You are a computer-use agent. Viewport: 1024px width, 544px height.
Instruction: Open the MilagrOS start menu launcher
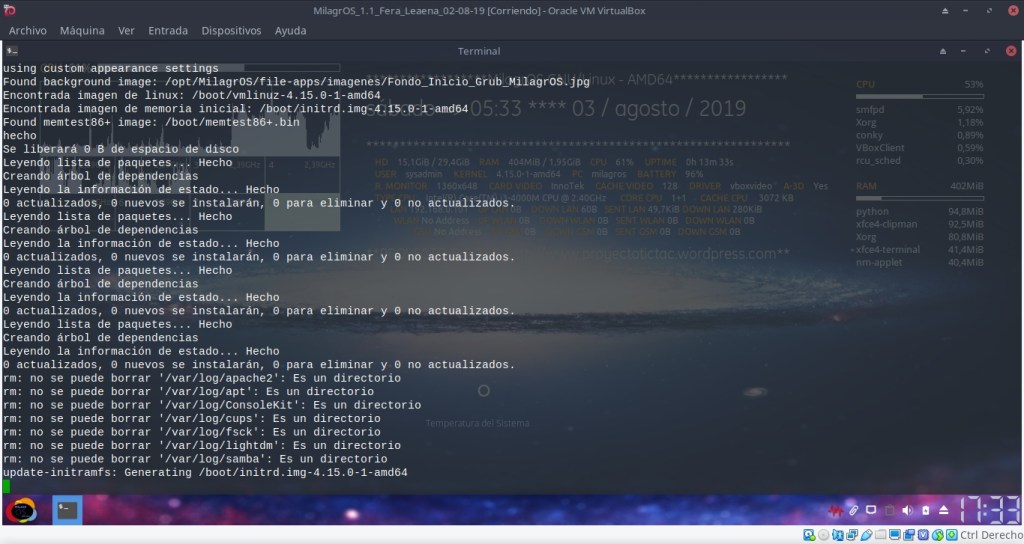[x=22, y=510]
